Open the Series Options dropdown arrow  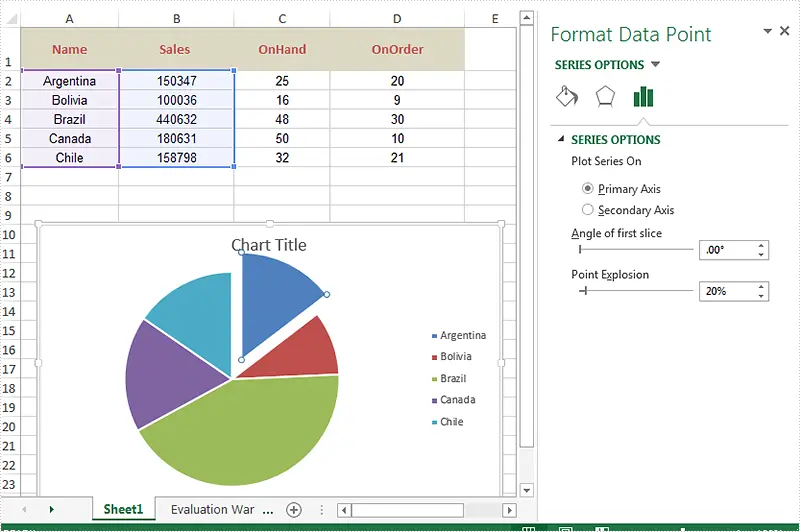[655, 65]
